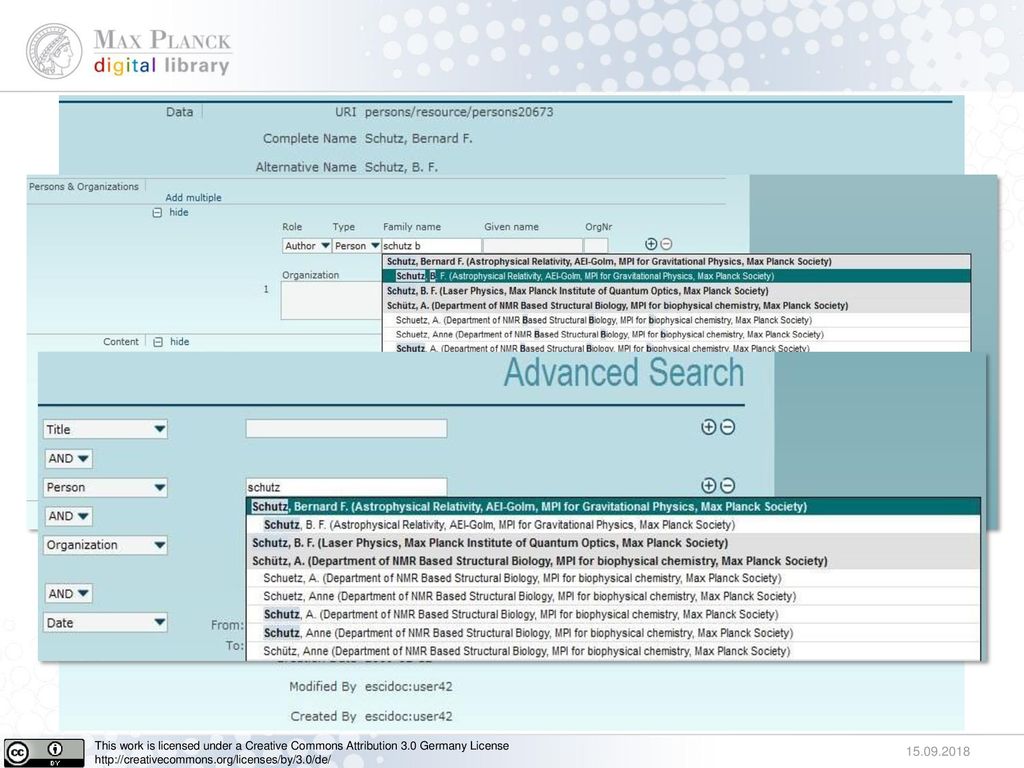
Task: Open the Author role dropdown
Action: [306, 246]
